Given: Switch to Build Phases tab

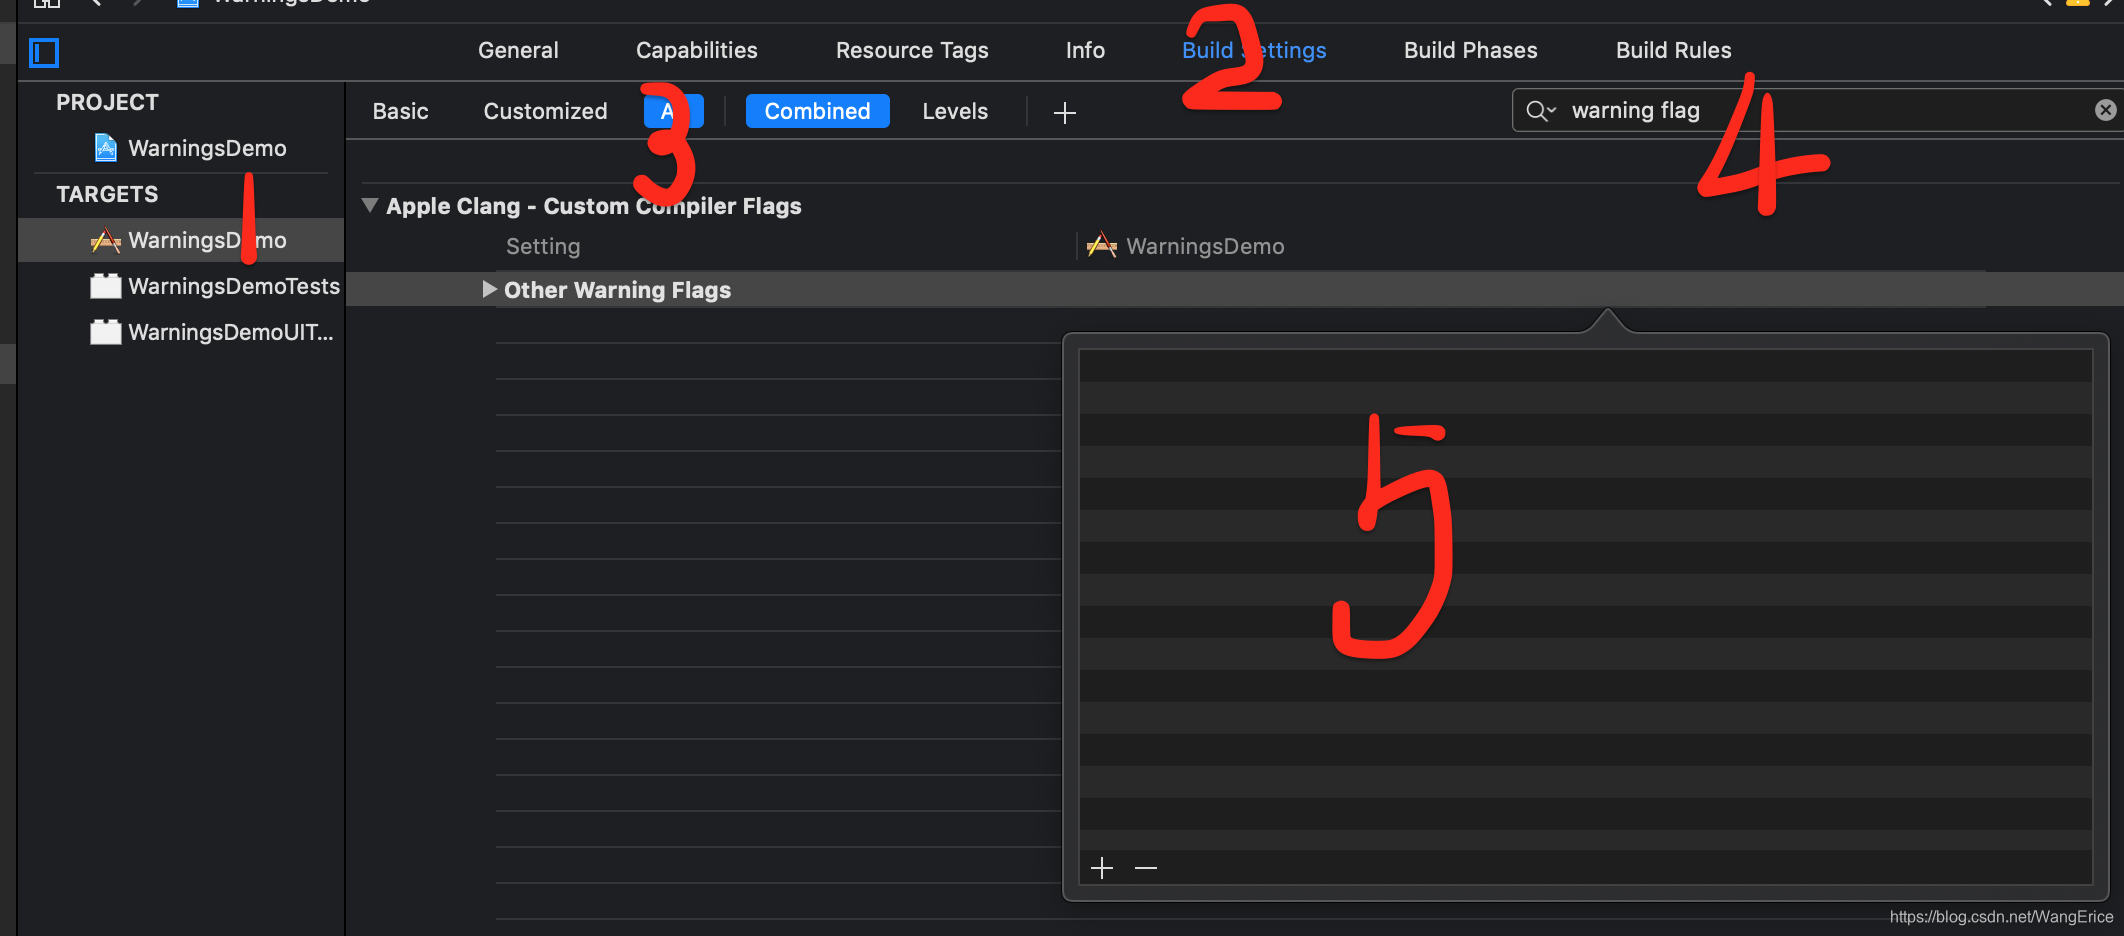Looking at the screenshot, I should [x=1470, y=50].
